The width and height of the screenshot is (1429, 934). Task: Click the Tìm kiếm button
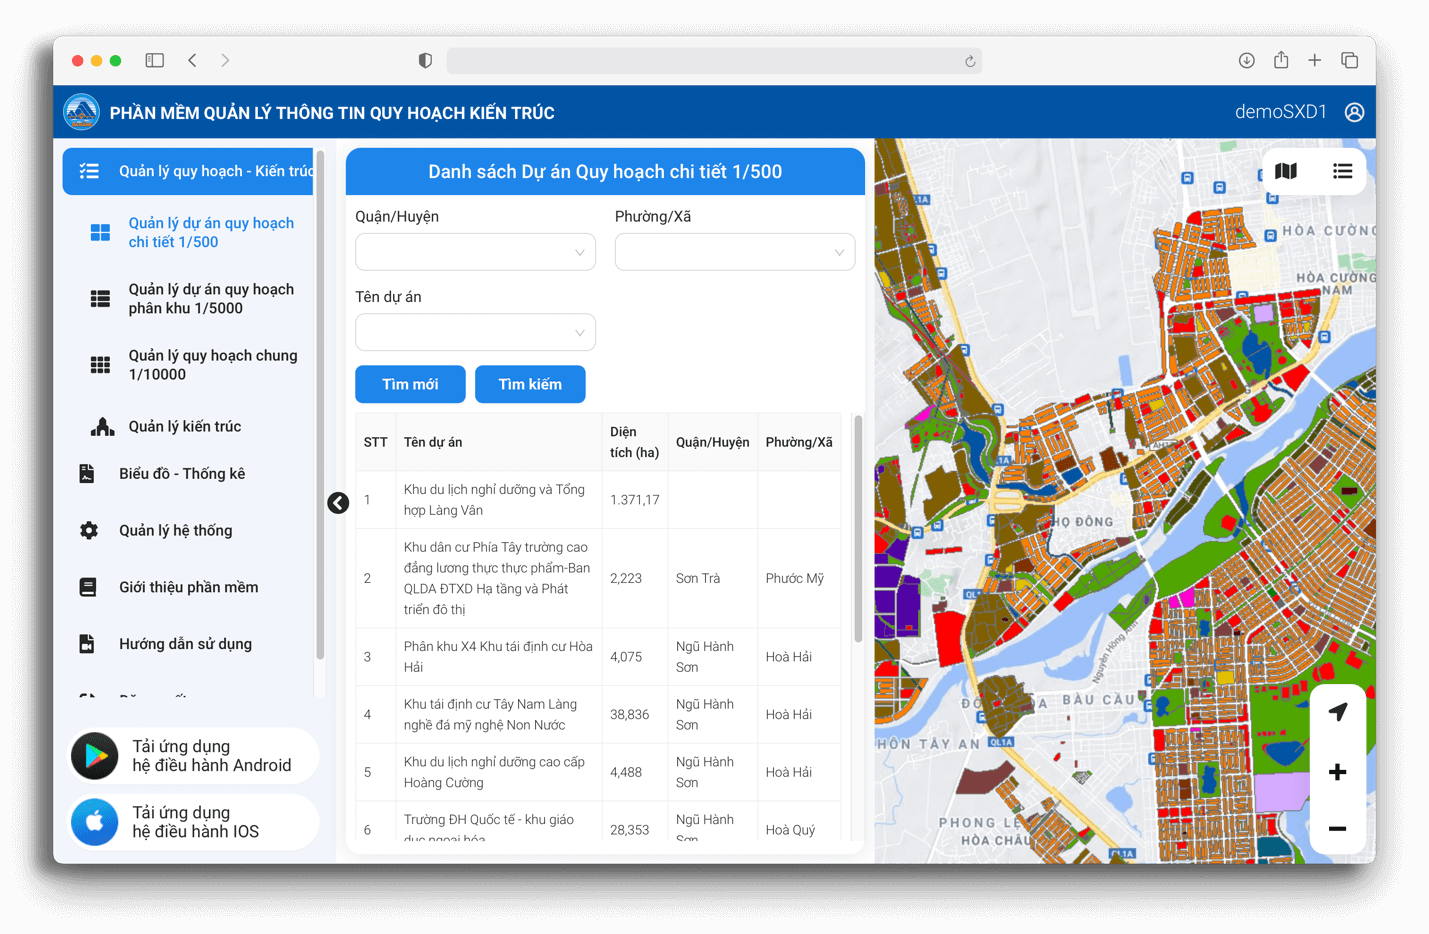(530, 384)
